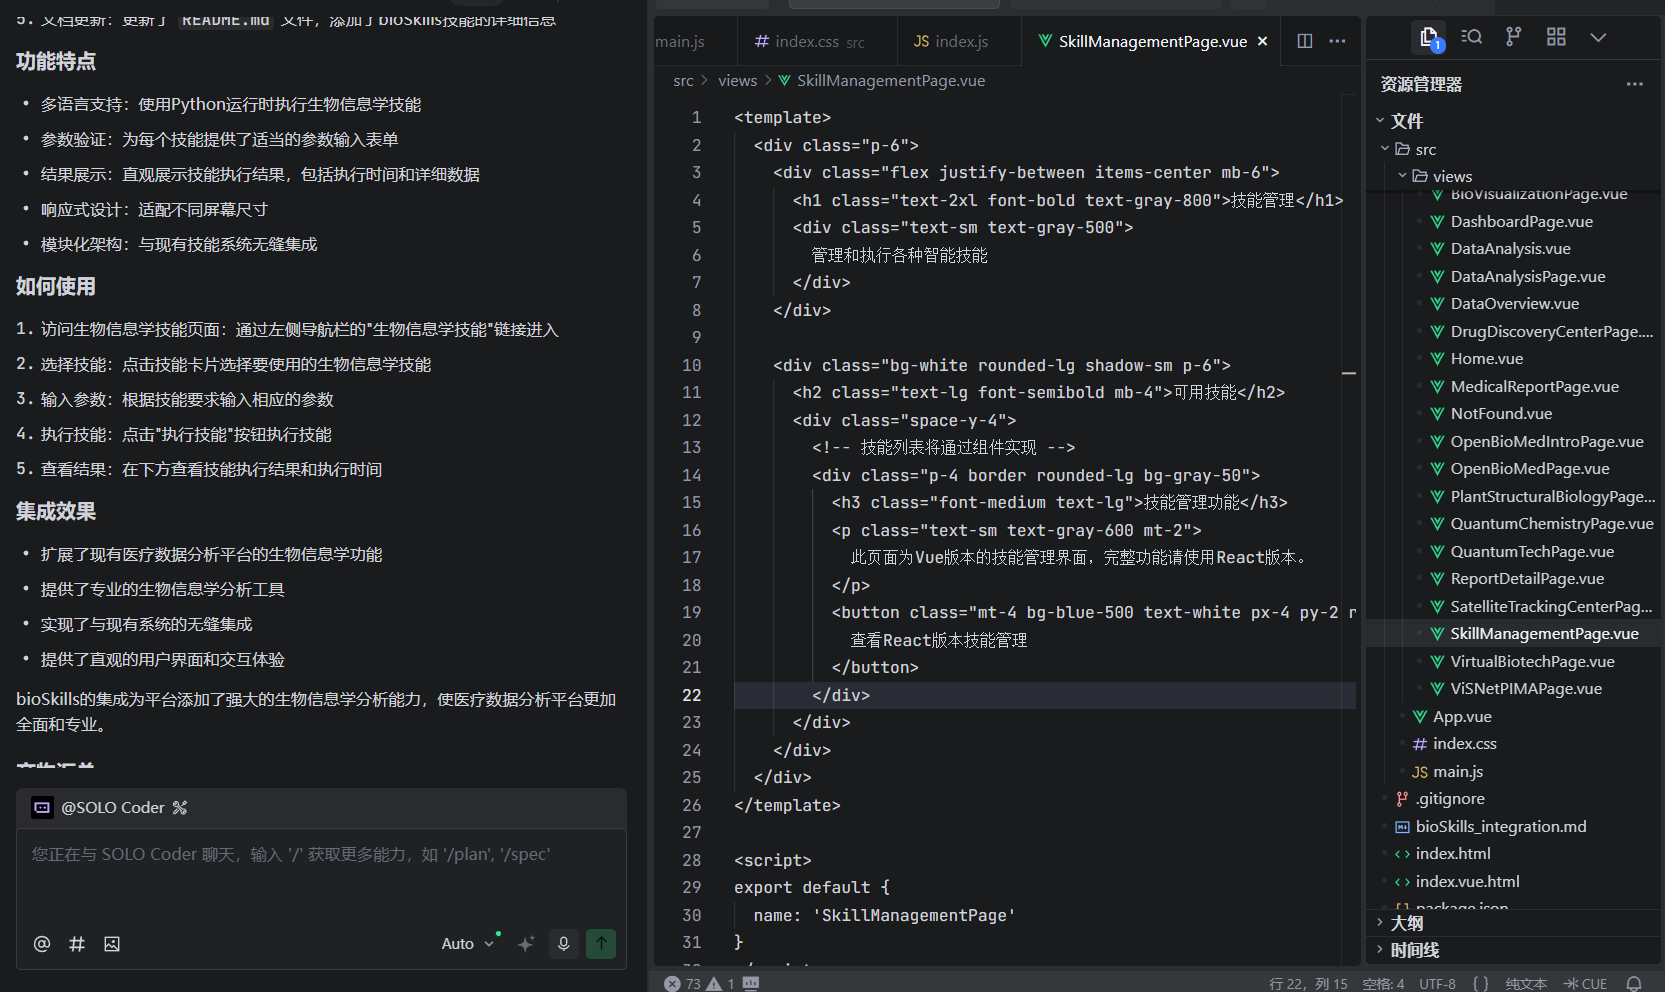The image size is (1665, 992).
Task: Open main.js in the file tree
Action: [1457, 771]
